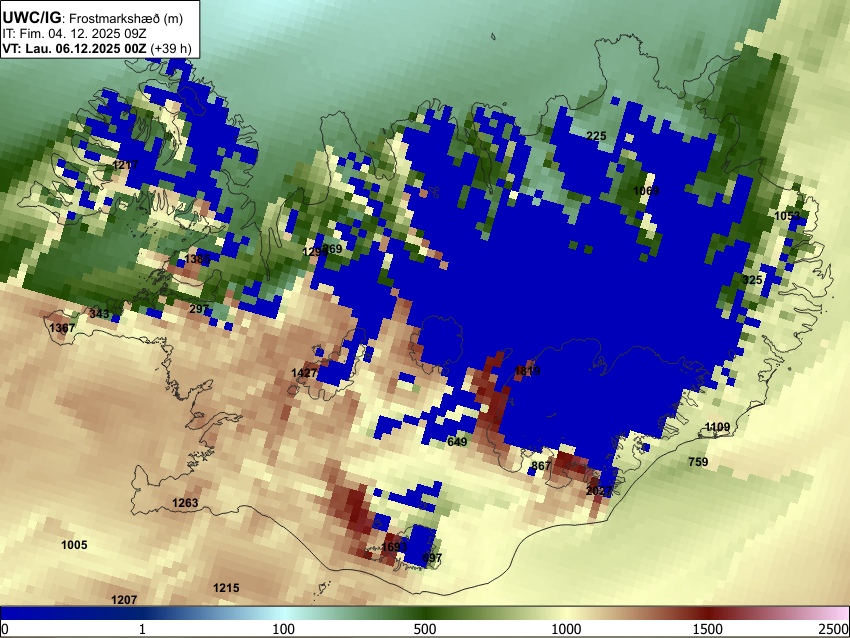Image resolution: width=850 pixels, height=638 pixels.
Task: Click the title text 'UWC/IG: Frostmarkshæð (m)'
Action: tap(93, 18)
